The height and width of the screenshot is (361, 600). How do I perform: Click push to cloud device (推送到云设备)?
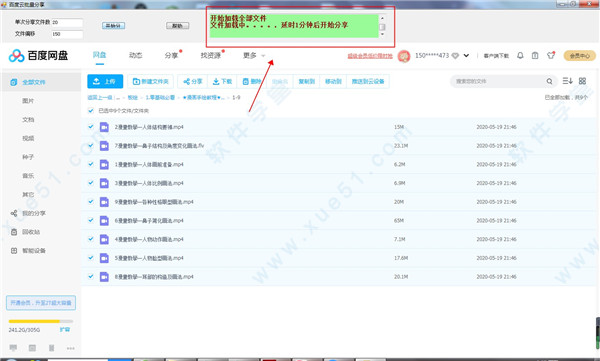coord(368,81)
